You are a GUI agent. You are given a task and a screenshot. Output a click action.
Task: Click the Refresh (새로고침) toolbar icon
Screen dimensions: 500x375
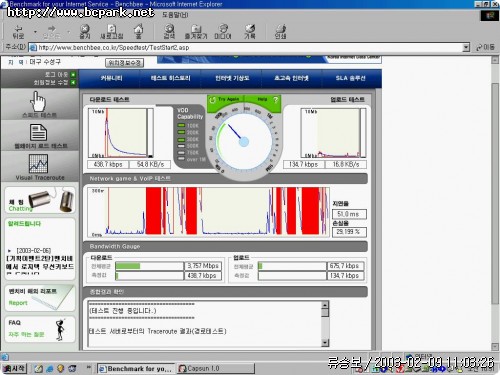click(112, 32)
